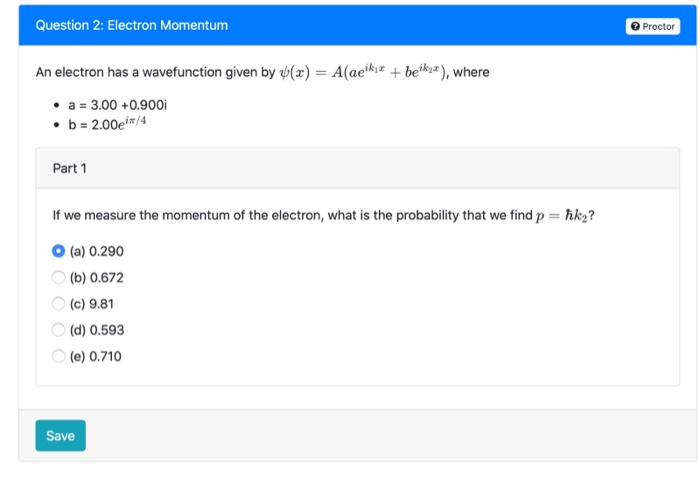Click the answer value text 0.290
Viewport: 700px width, 478px height.
106,251
